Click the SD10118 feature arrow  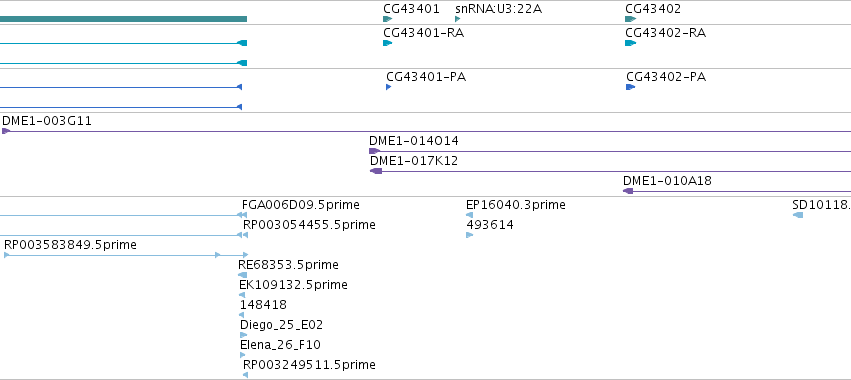[798, 215]
